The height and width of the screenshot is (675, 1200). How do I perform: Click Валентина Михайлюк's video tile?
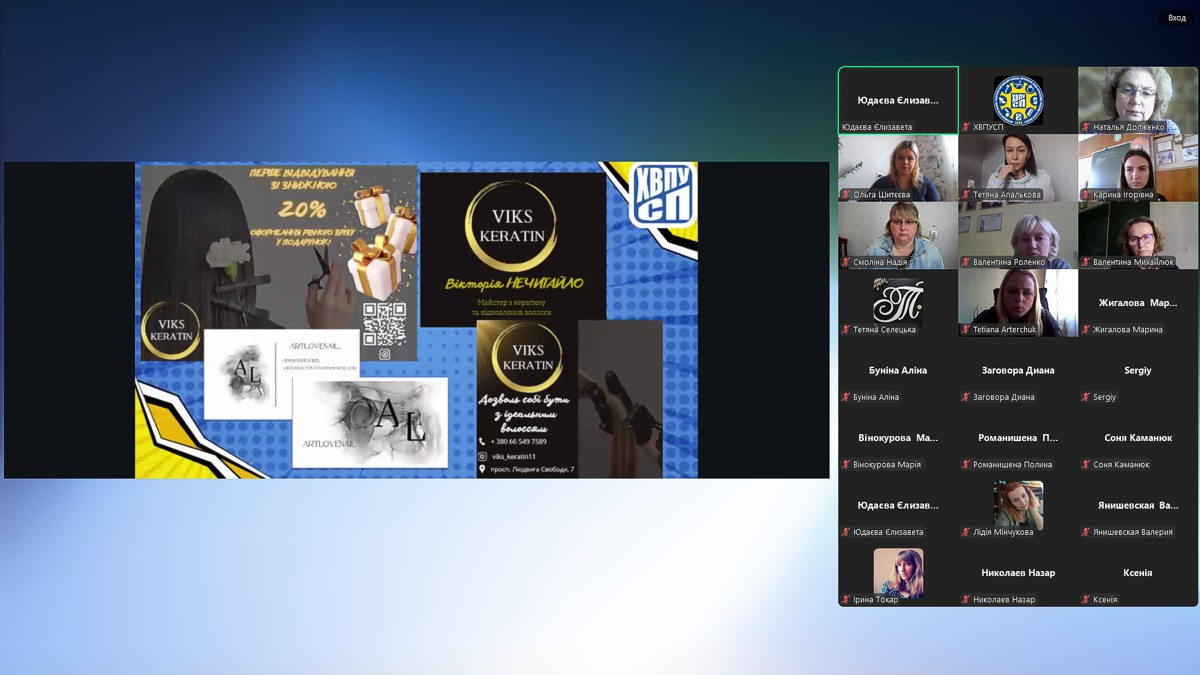[1138, 236]
